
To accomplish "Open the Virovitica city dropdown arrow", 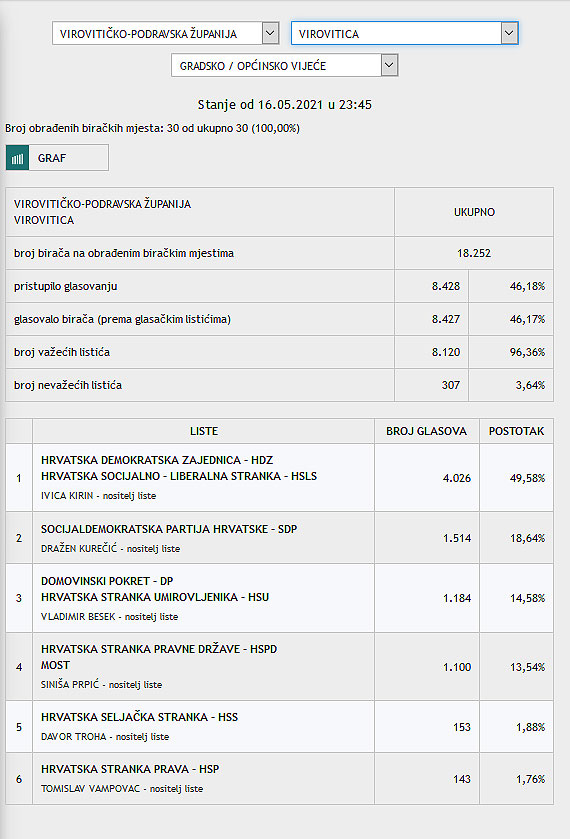I will 509,33.
